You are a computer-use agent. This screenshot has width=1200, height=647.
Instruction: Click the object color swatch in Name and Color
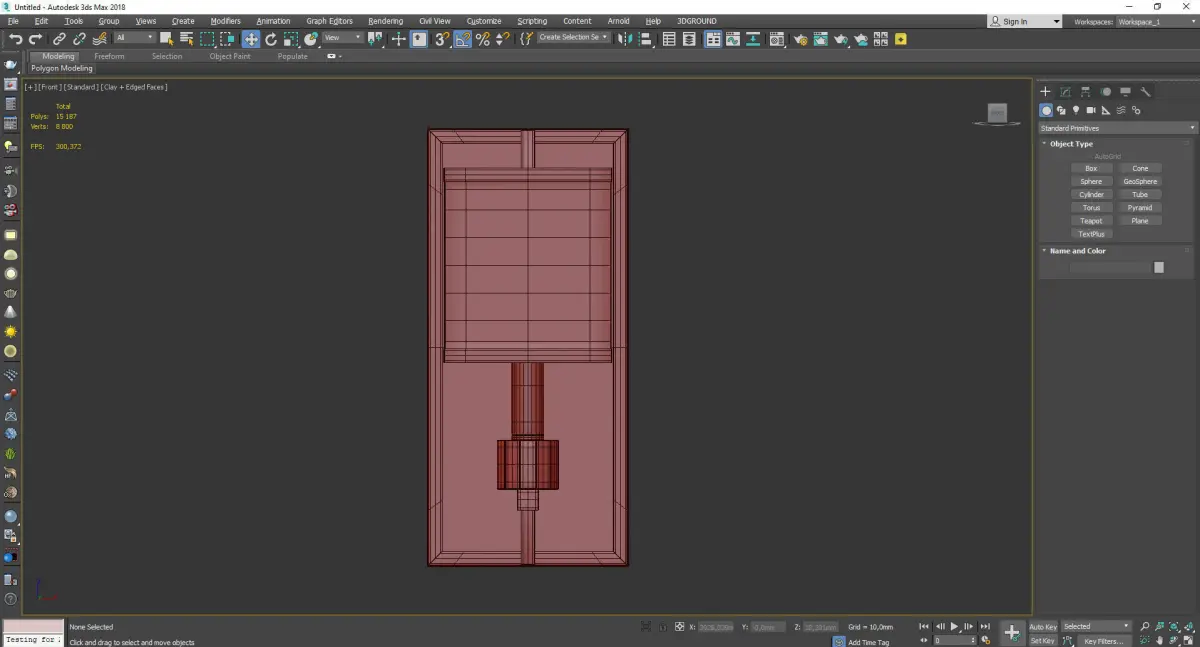(x=1158, y=267)
